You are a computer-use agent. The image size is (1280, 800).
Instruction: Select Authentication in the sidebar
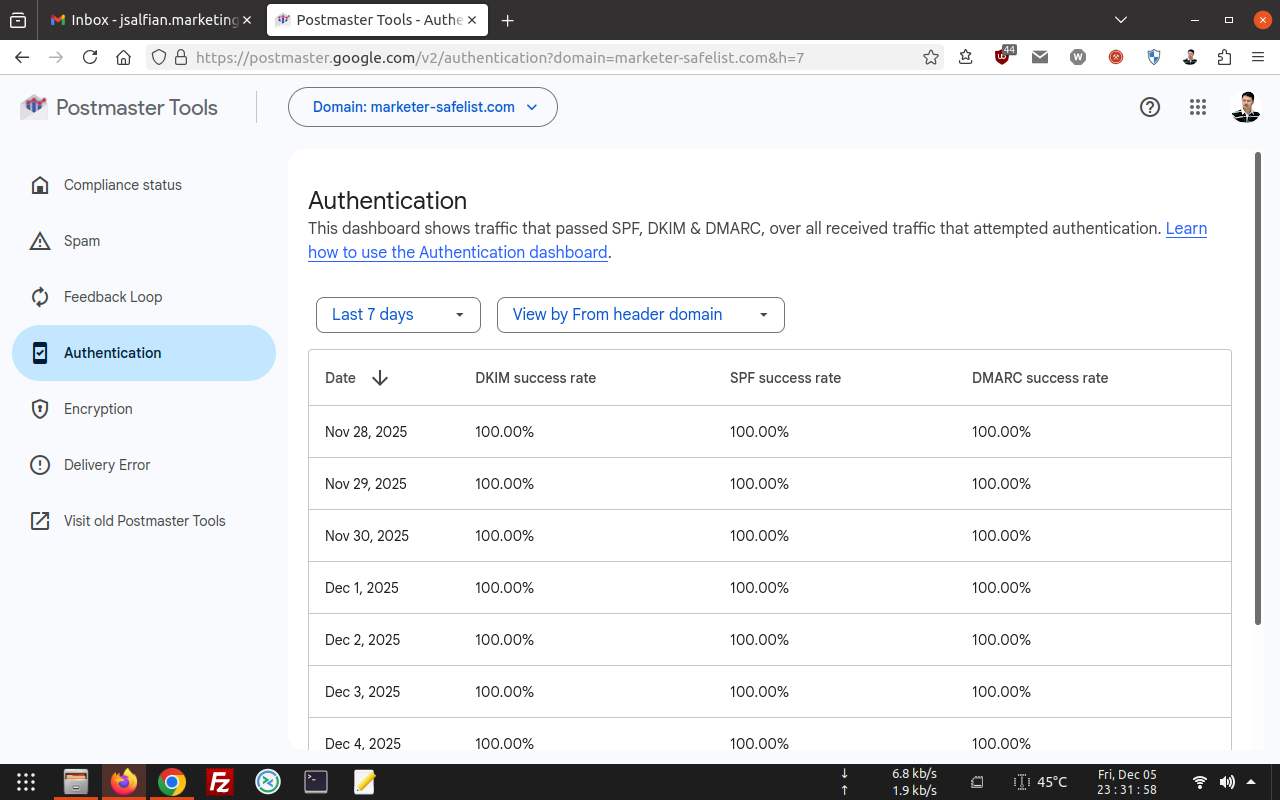point(143,353)
